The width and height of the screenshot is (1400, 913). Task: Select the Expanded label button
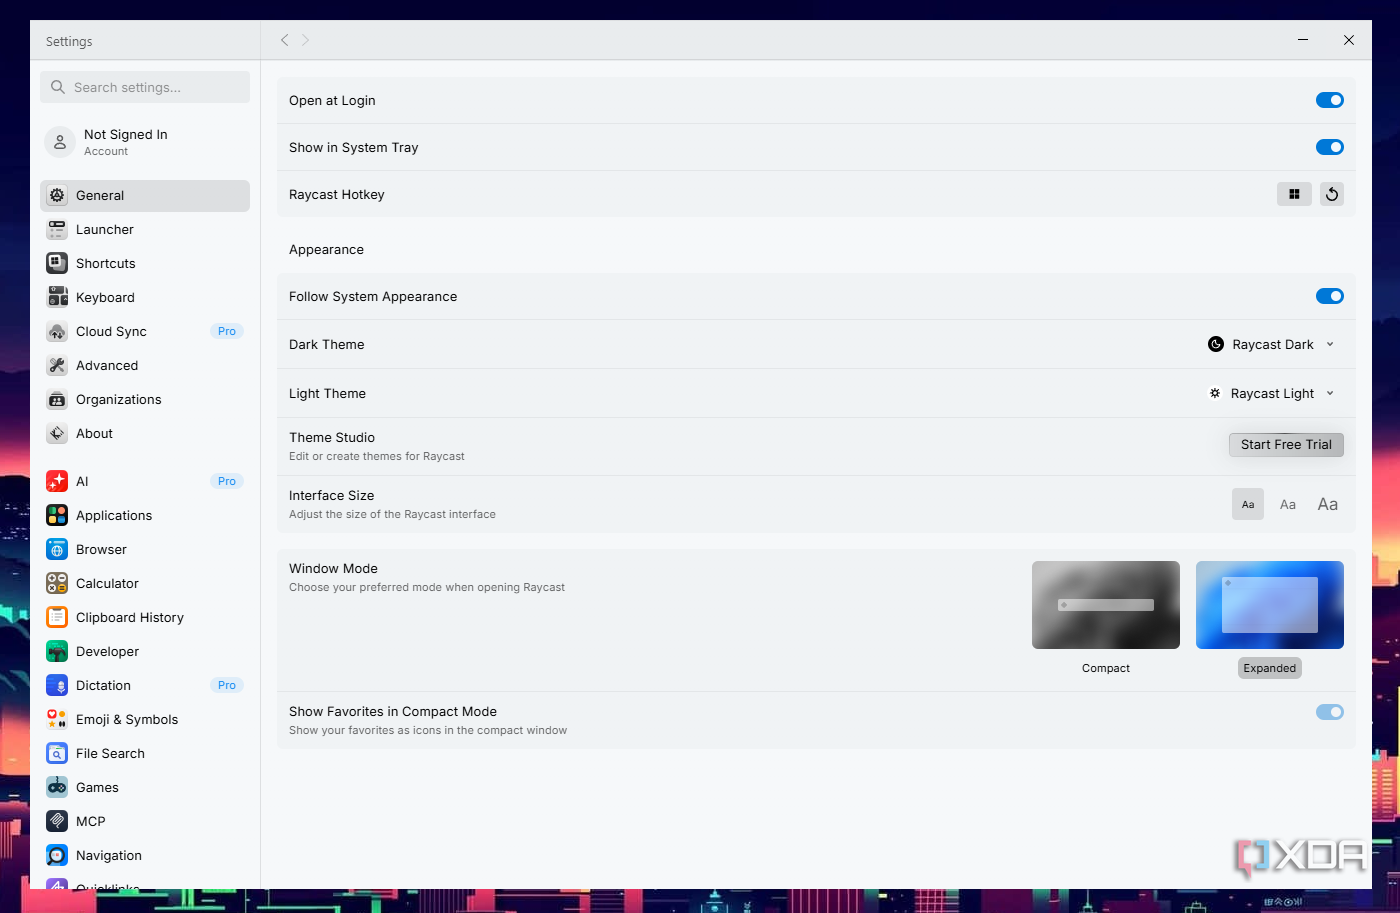click(1270, 668)
